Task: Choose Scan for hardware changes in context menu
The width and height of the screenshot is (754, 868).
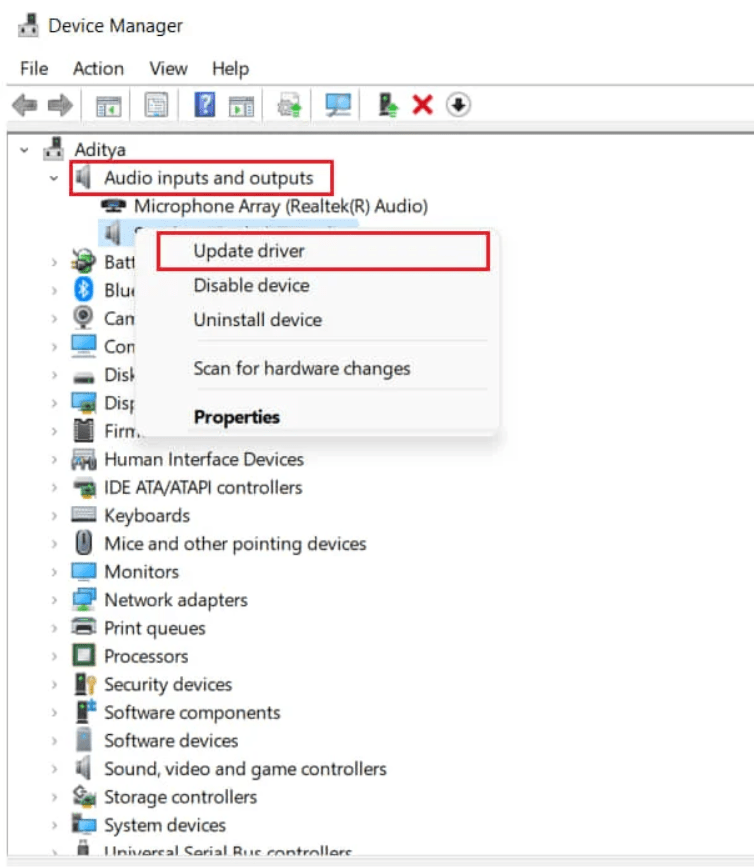Action: 323,369
